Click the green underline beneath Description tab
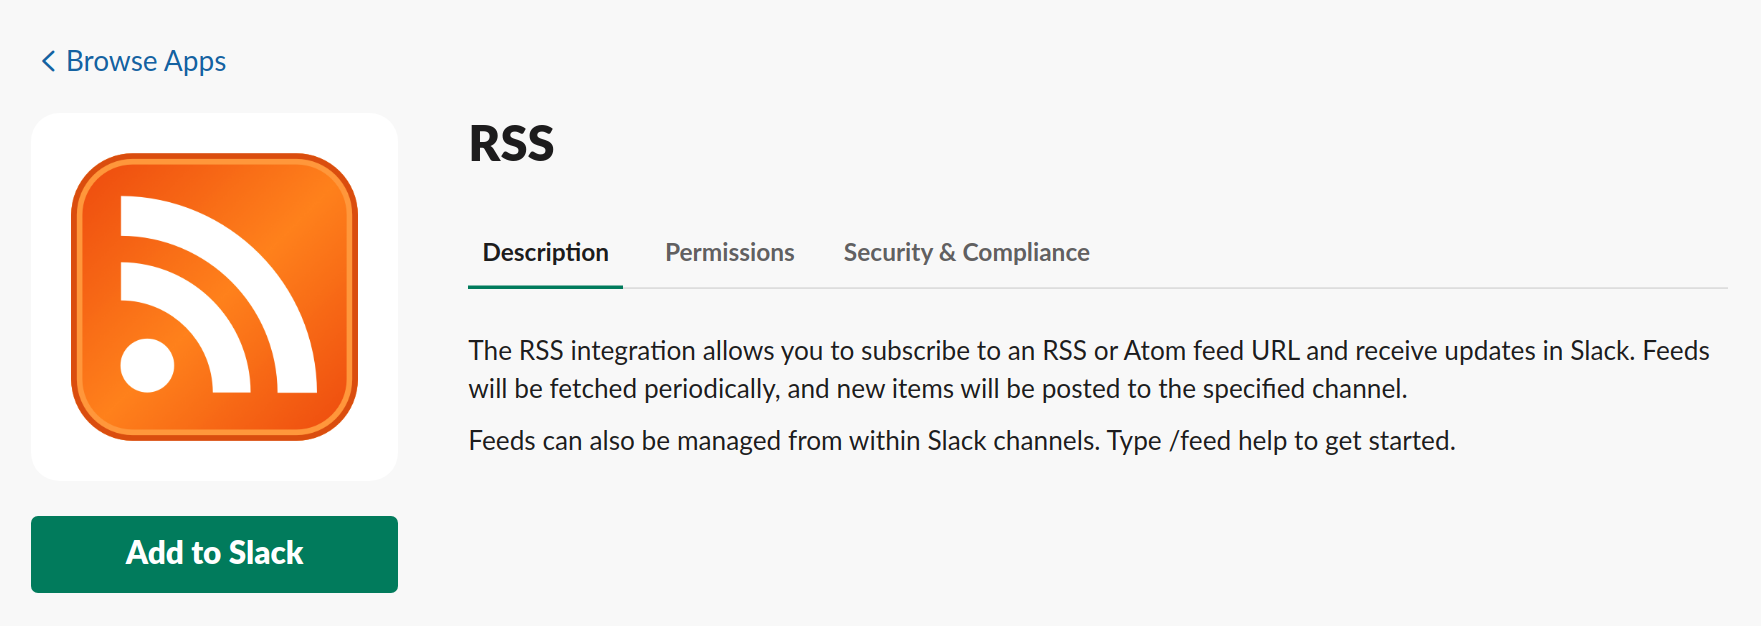Image resolution: width=1761 pixels, height=626 pixels. (545, 287)
